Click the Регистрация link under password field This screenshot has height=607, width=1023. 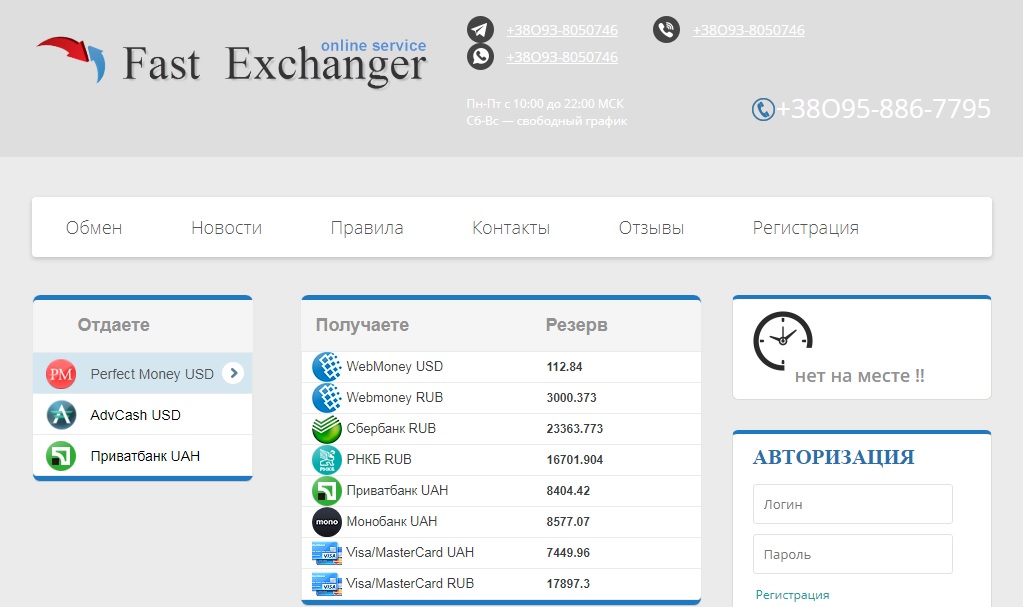click(792, 594)
